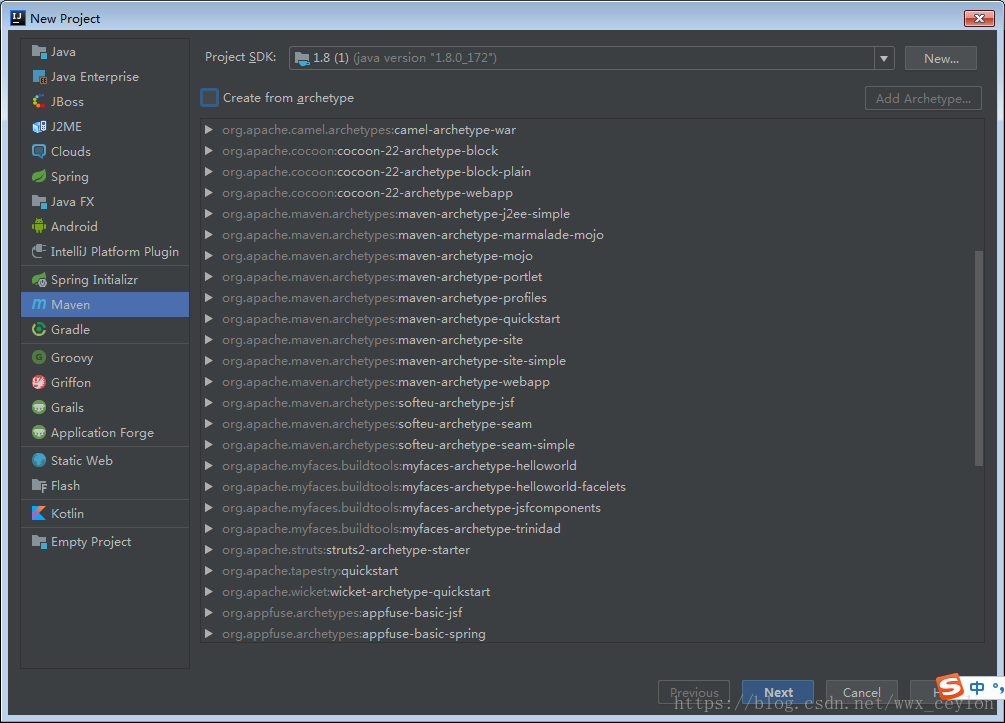Screen dimensions: 1005x723
Task: Select the J2ME icon
Action: coord(39,127)
